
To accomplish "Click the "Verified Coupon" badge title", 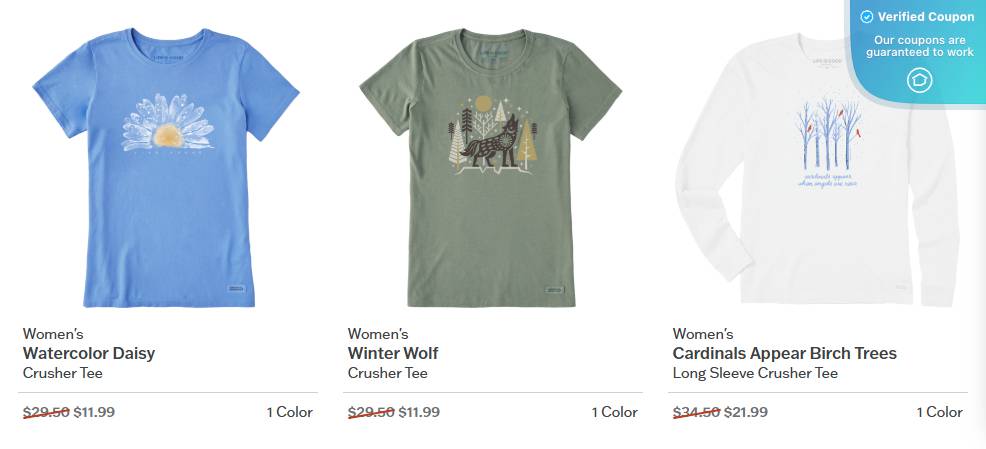I will (x=926, y=17).
